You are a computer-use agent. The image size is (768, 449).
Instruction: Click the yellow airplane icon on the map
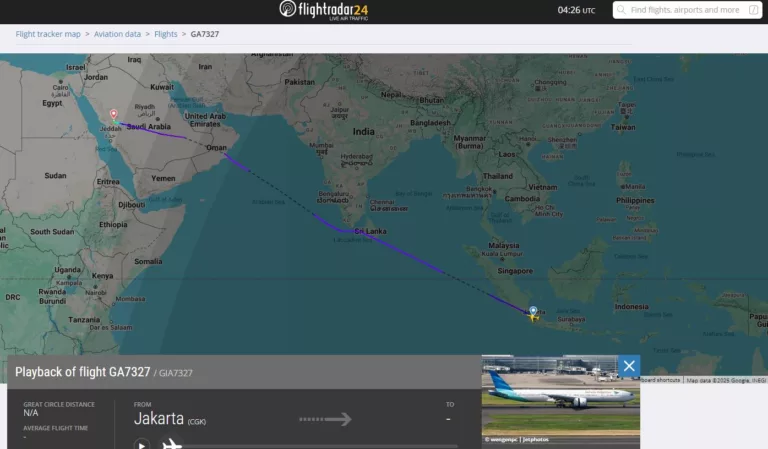[x=533, y=317]
